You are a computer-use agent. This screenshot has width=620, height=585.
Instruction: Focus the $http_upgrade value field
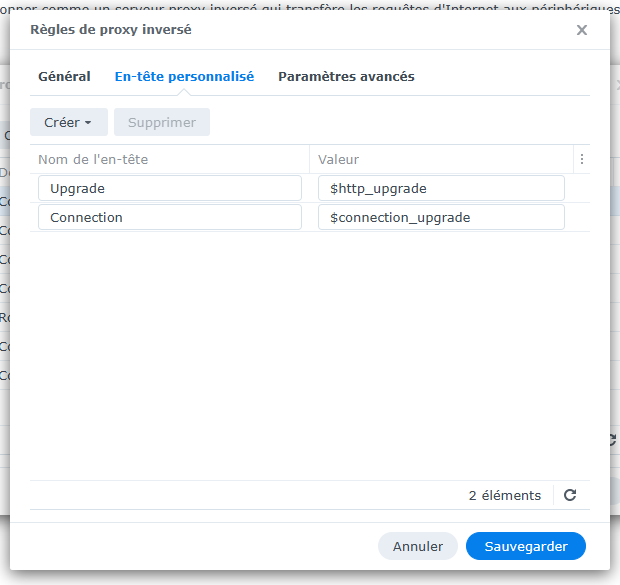(x=441, y=188)
